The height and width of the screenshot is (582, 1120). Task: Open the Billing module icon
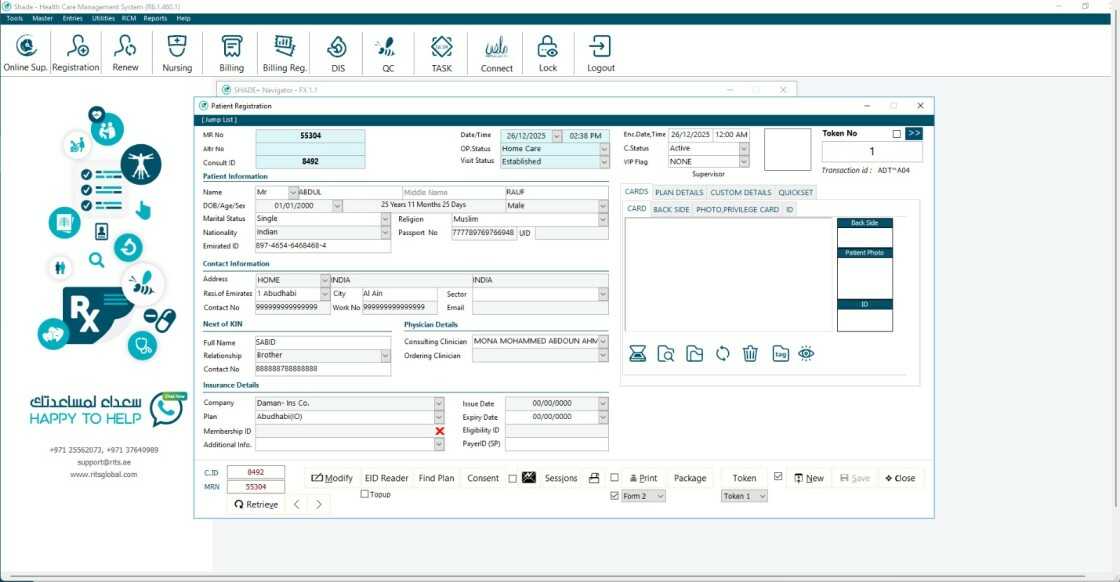pyautogui.click(x=231, y=54)
